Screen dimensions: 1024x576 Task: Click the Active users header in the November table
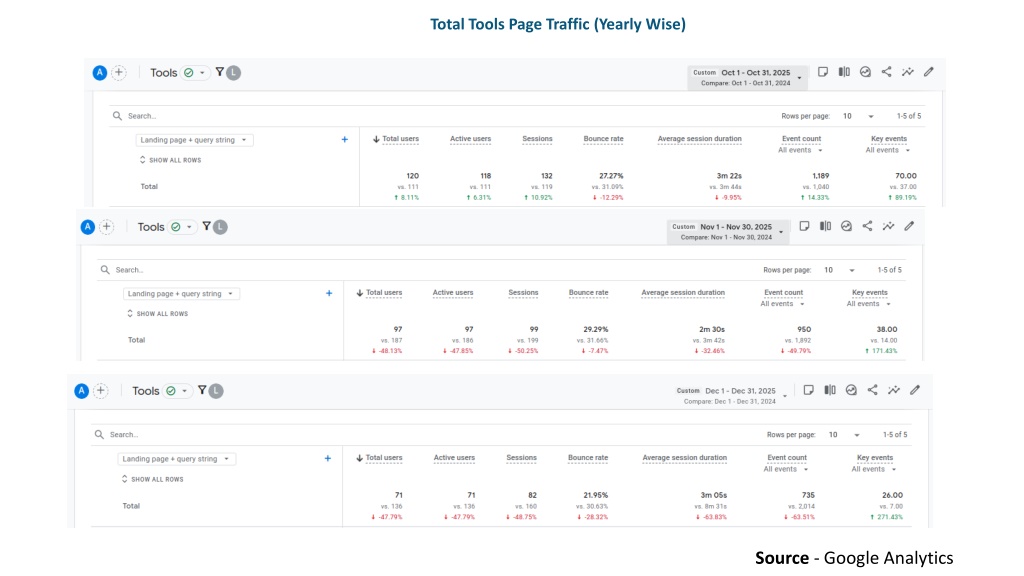453,293
